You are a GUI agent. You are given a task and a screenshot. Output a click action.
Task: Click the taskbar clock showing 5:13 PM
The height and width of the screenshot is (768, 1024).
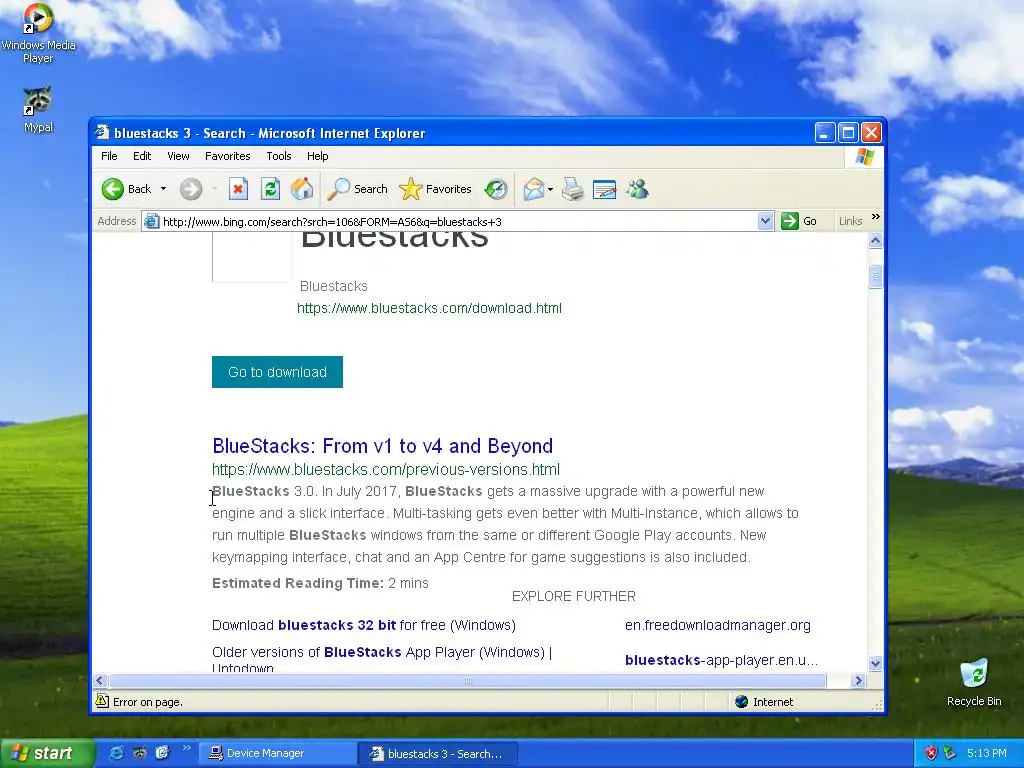coord(986,753)
